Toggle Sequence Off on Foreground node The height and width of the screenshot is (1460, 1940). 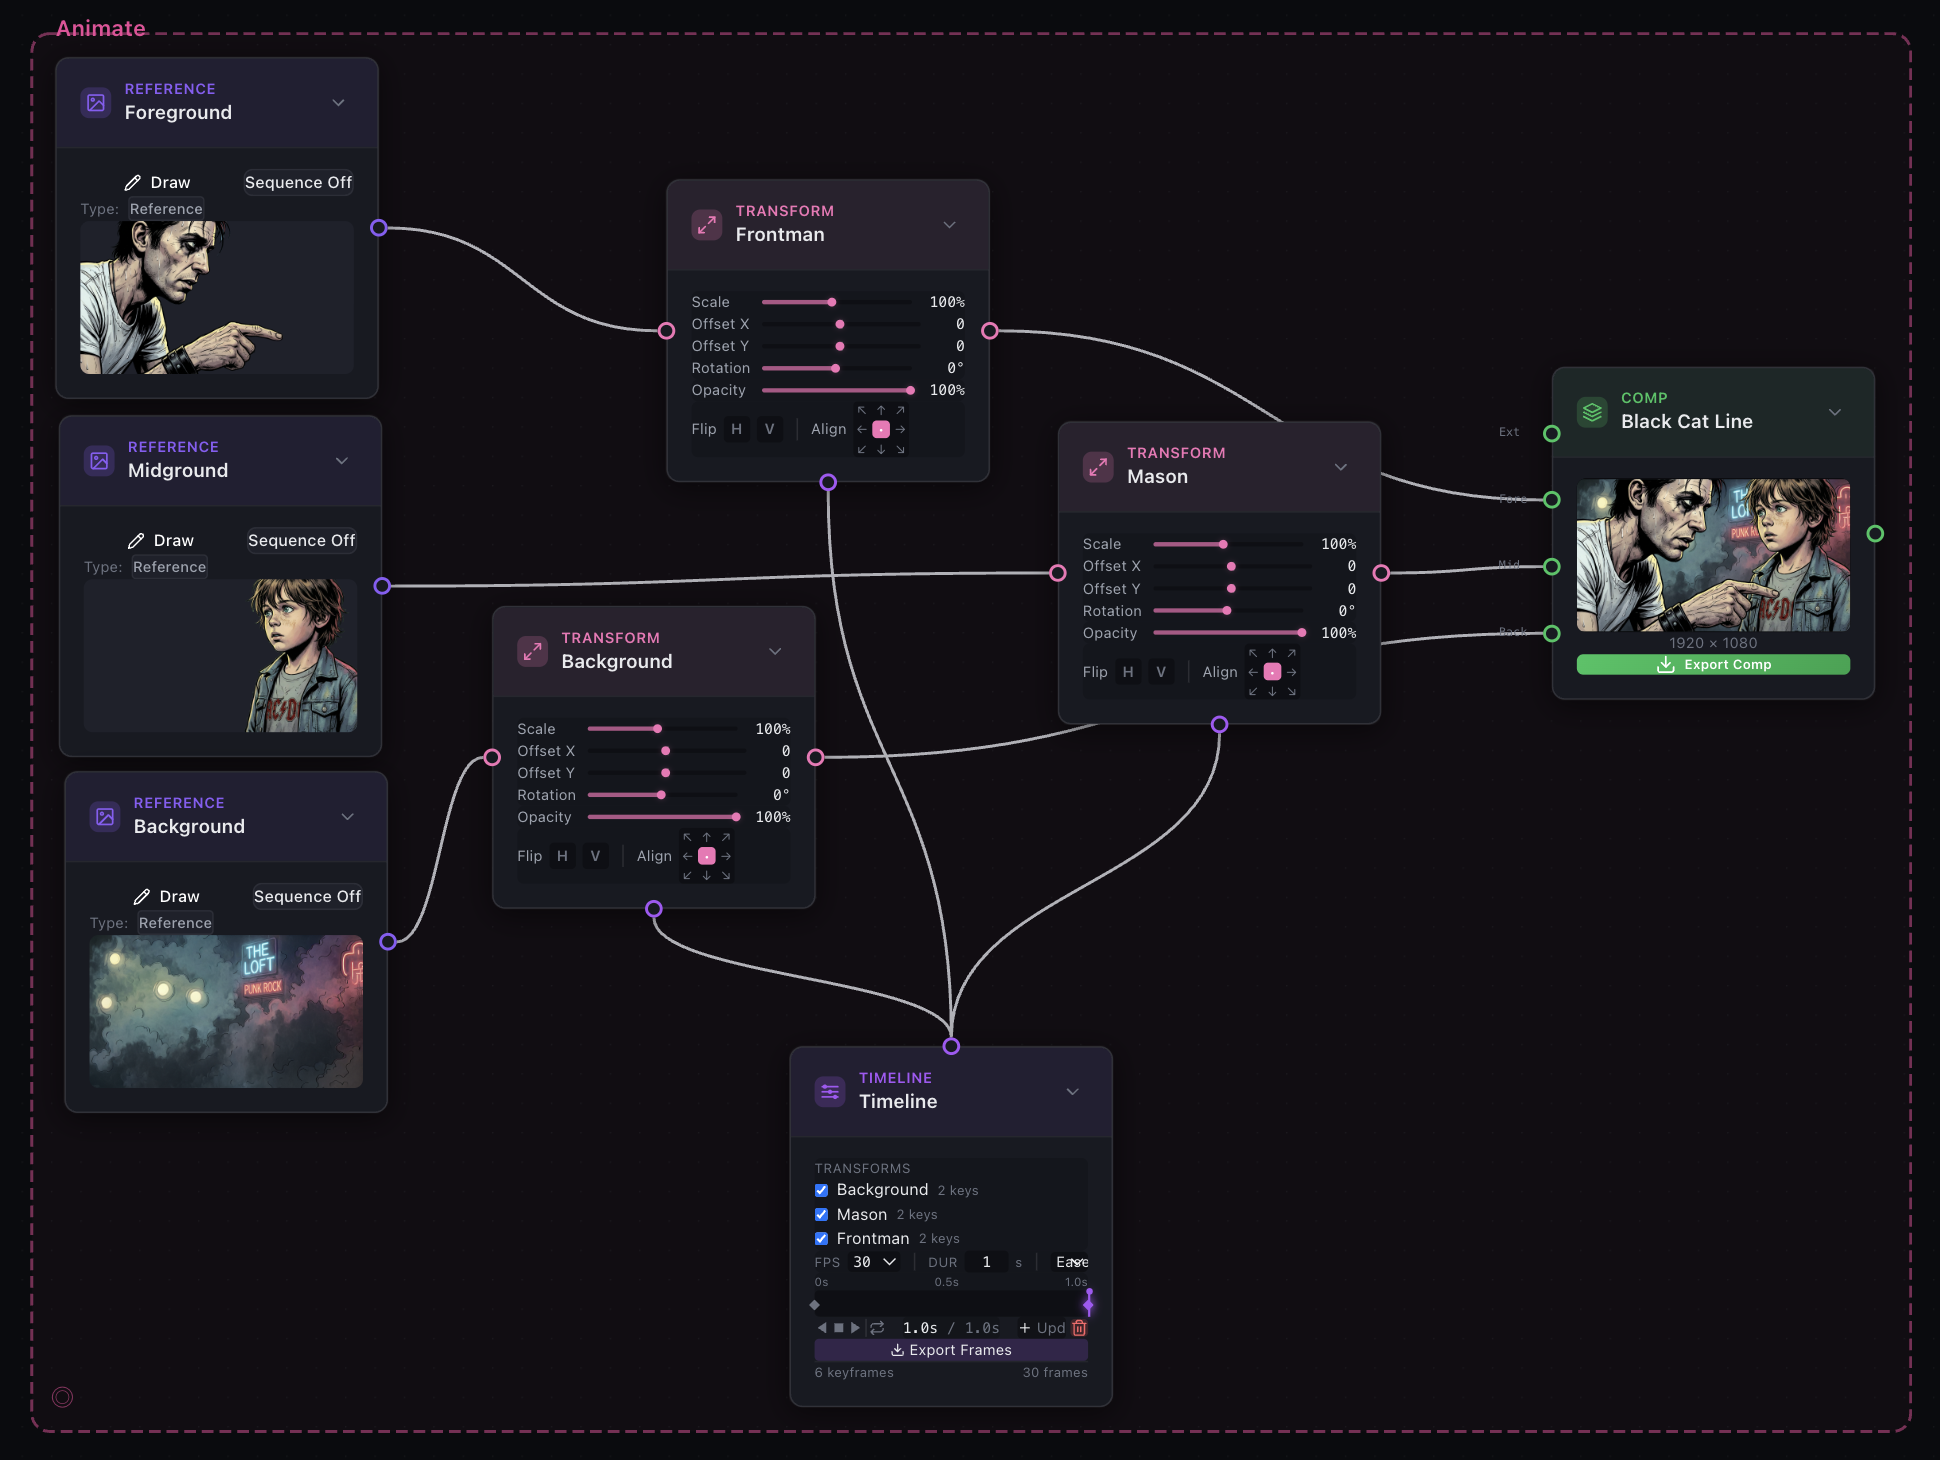pyautogui.click(x=298, y=182)
